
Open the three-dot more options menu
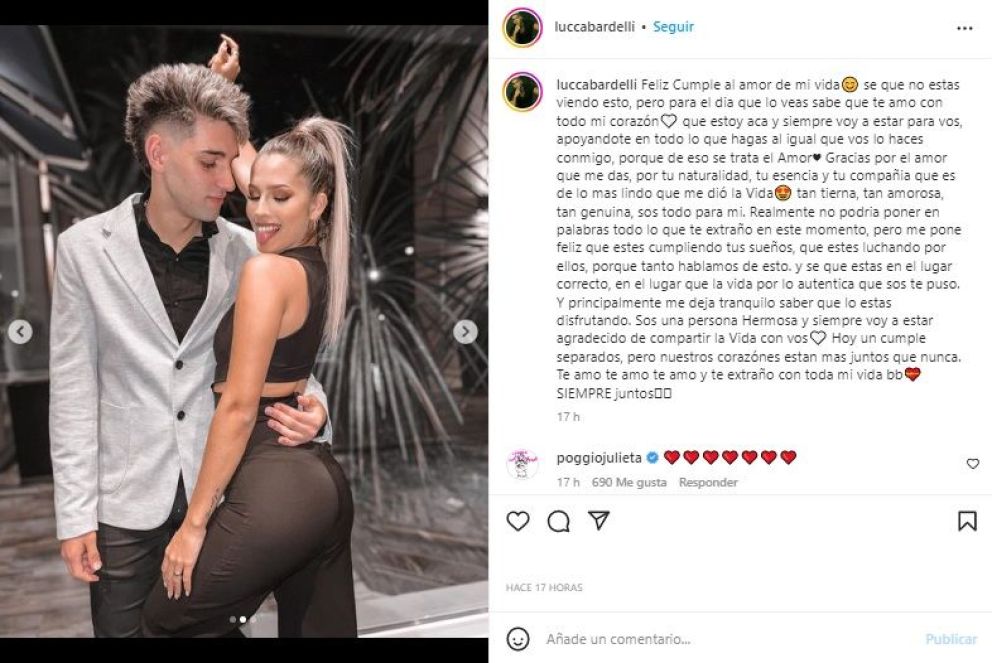click(964, 28)
